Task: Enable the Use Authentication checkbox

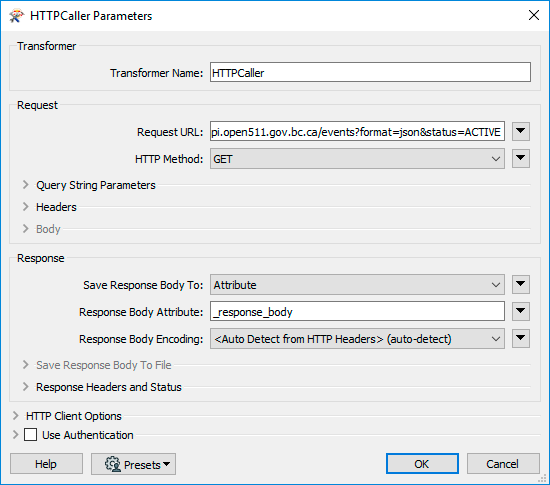Action: click(x=31, y=435)
